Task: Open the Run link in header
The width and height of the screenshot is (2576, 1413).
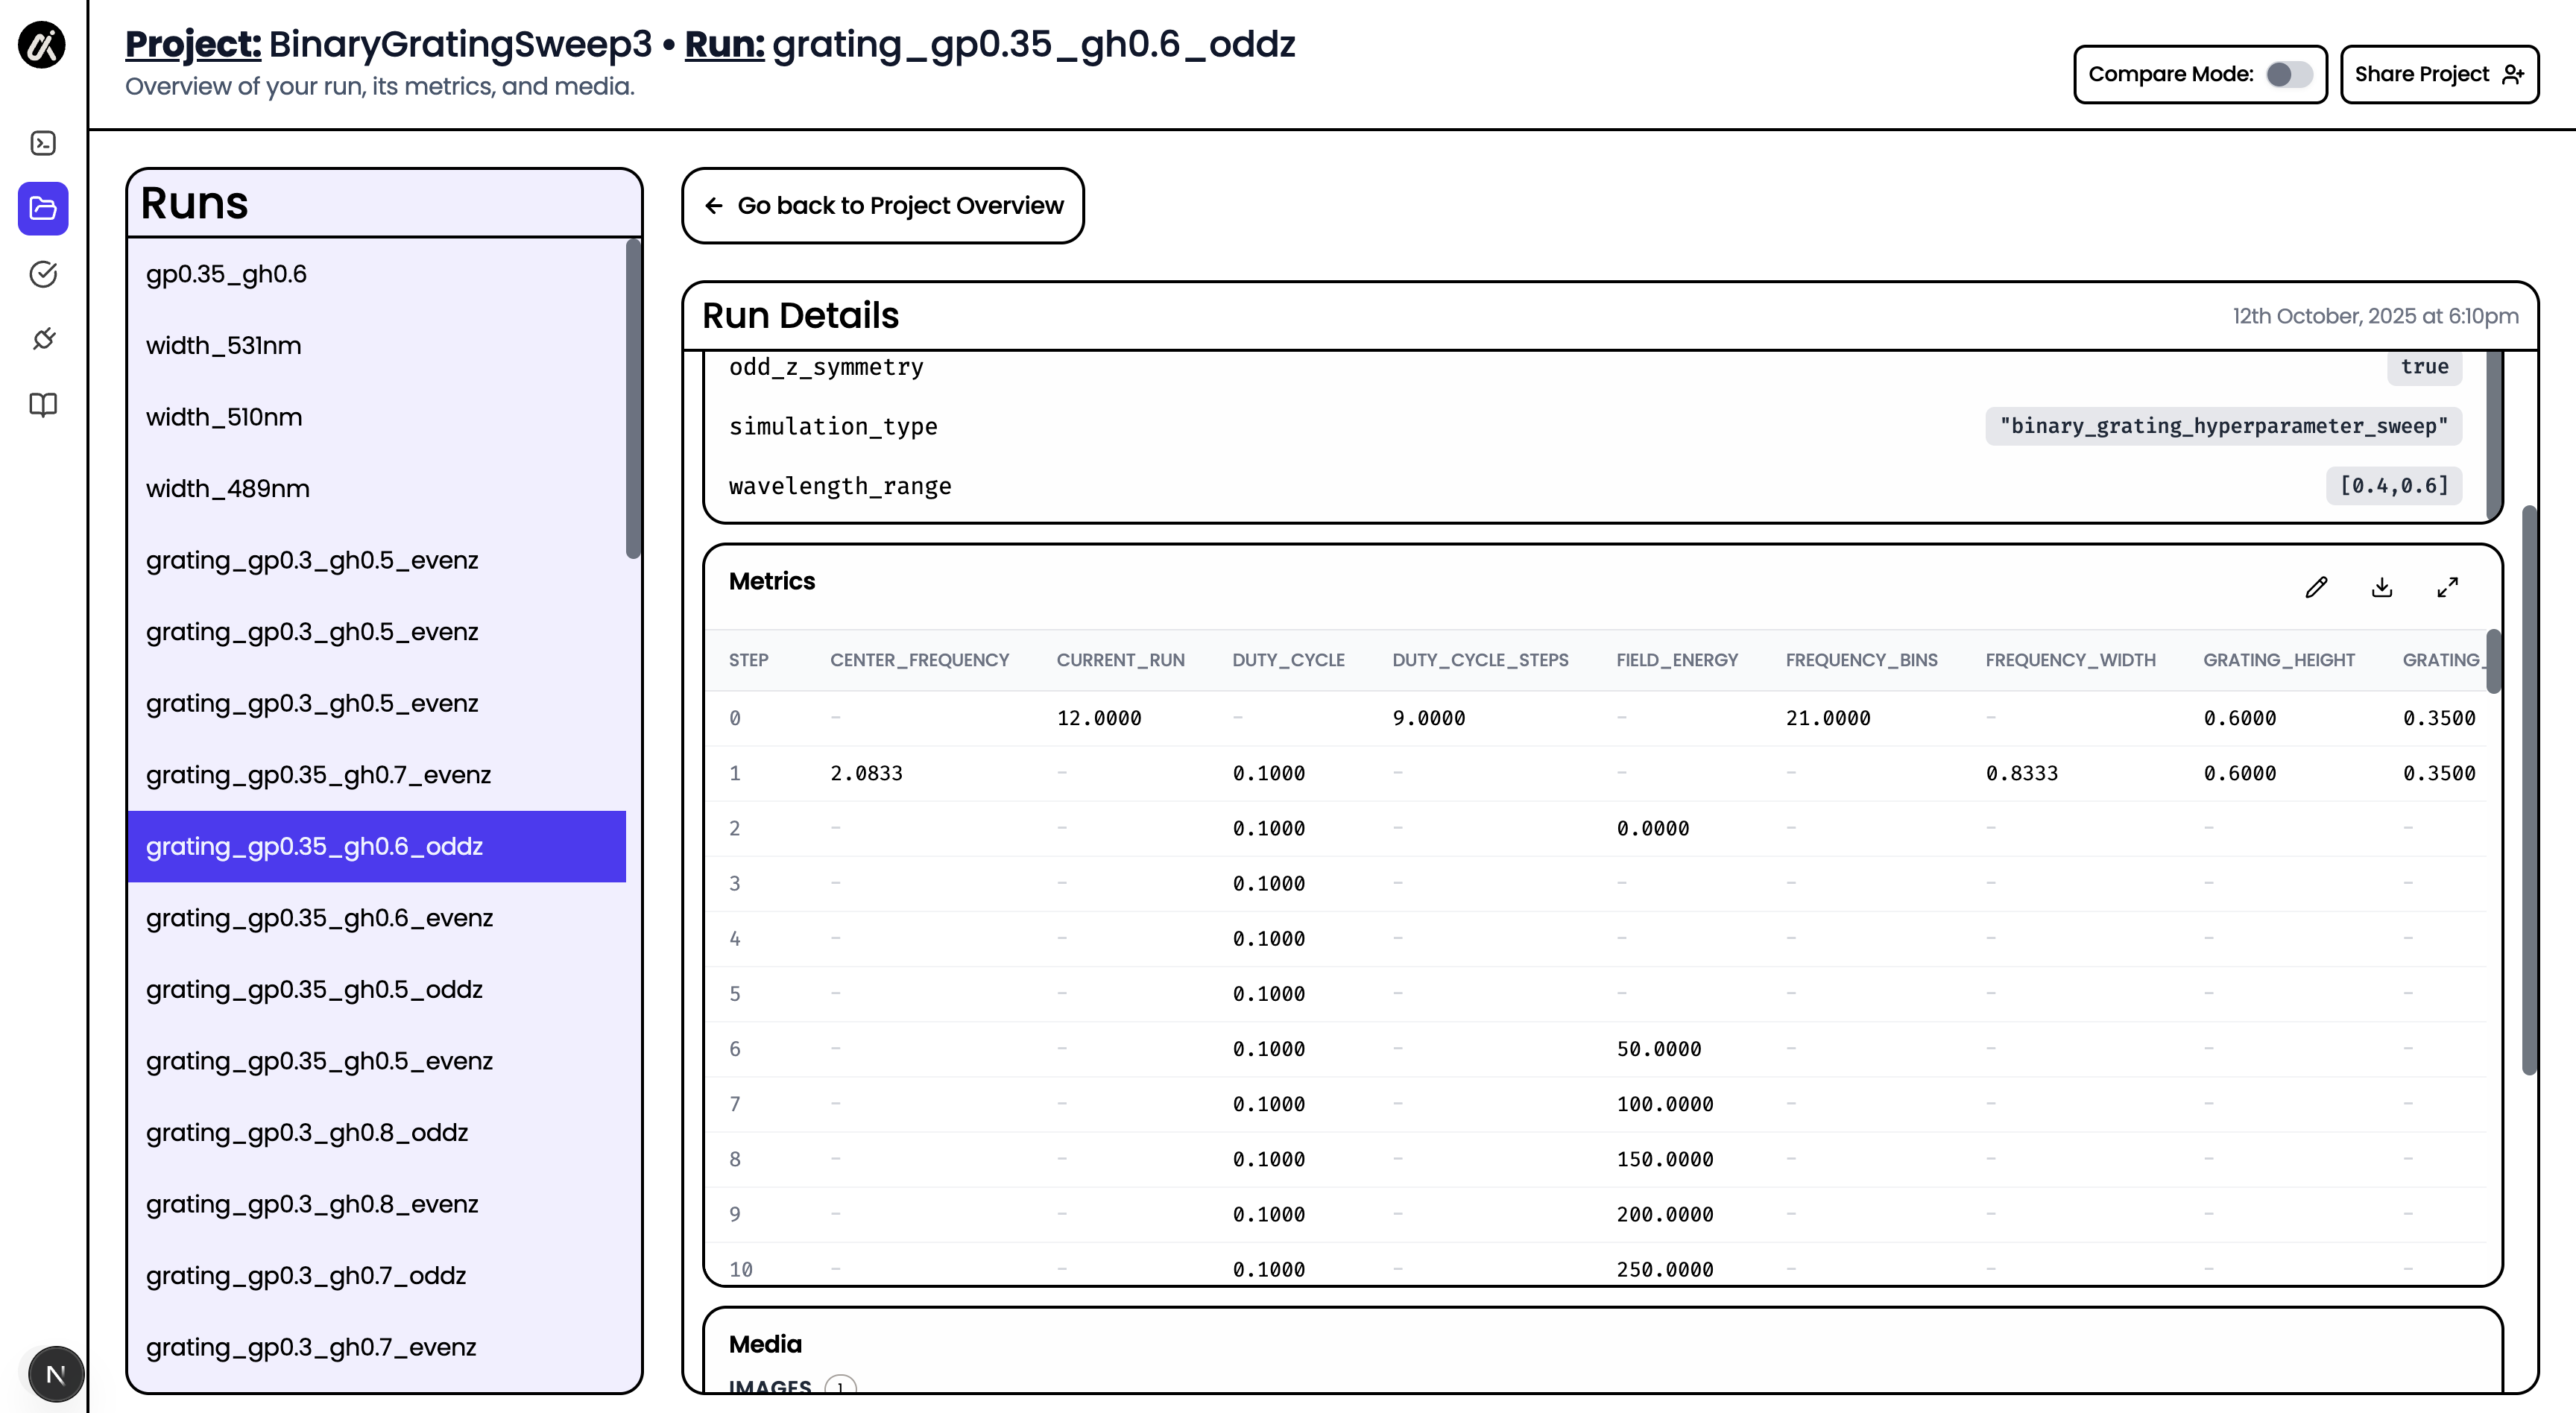Action: pos(724,44)
